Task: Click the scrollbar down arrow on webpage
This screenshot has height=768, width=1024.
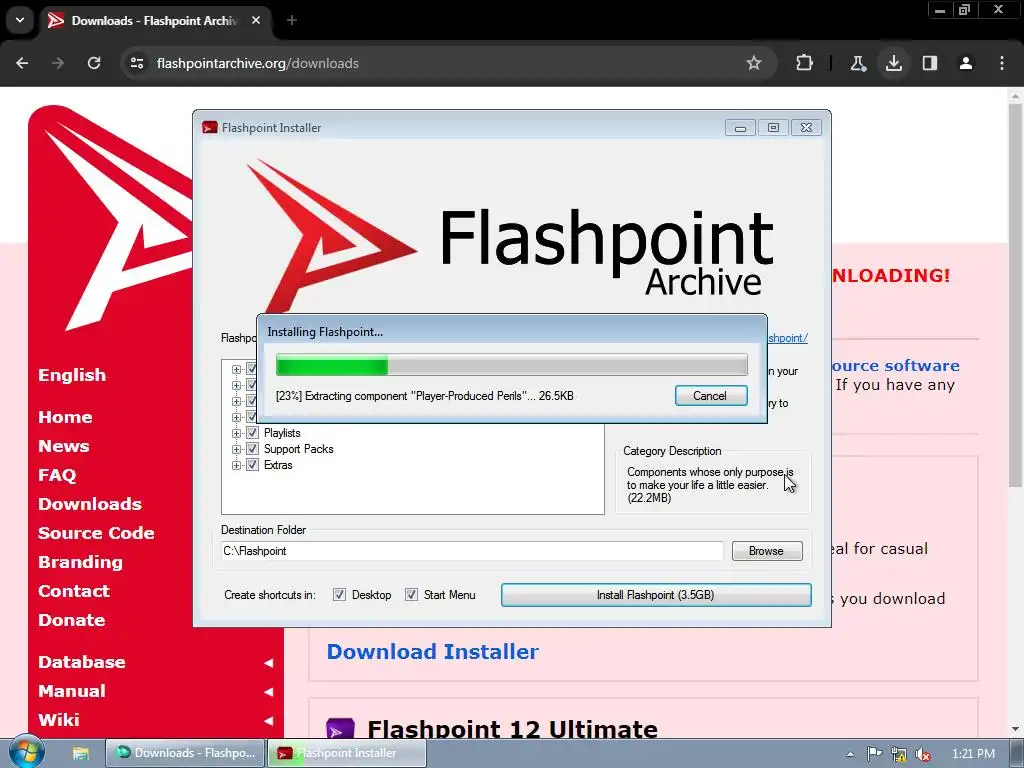Action: click(x=1015, y=729)
